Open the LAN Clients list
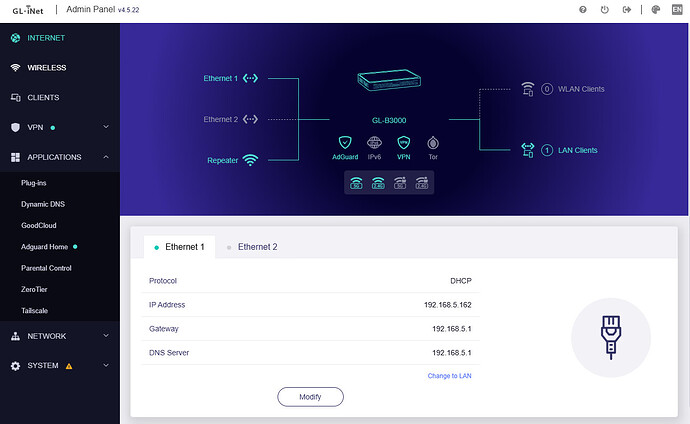The height and width of the screenshot is (424, 690). click(572, 150)
